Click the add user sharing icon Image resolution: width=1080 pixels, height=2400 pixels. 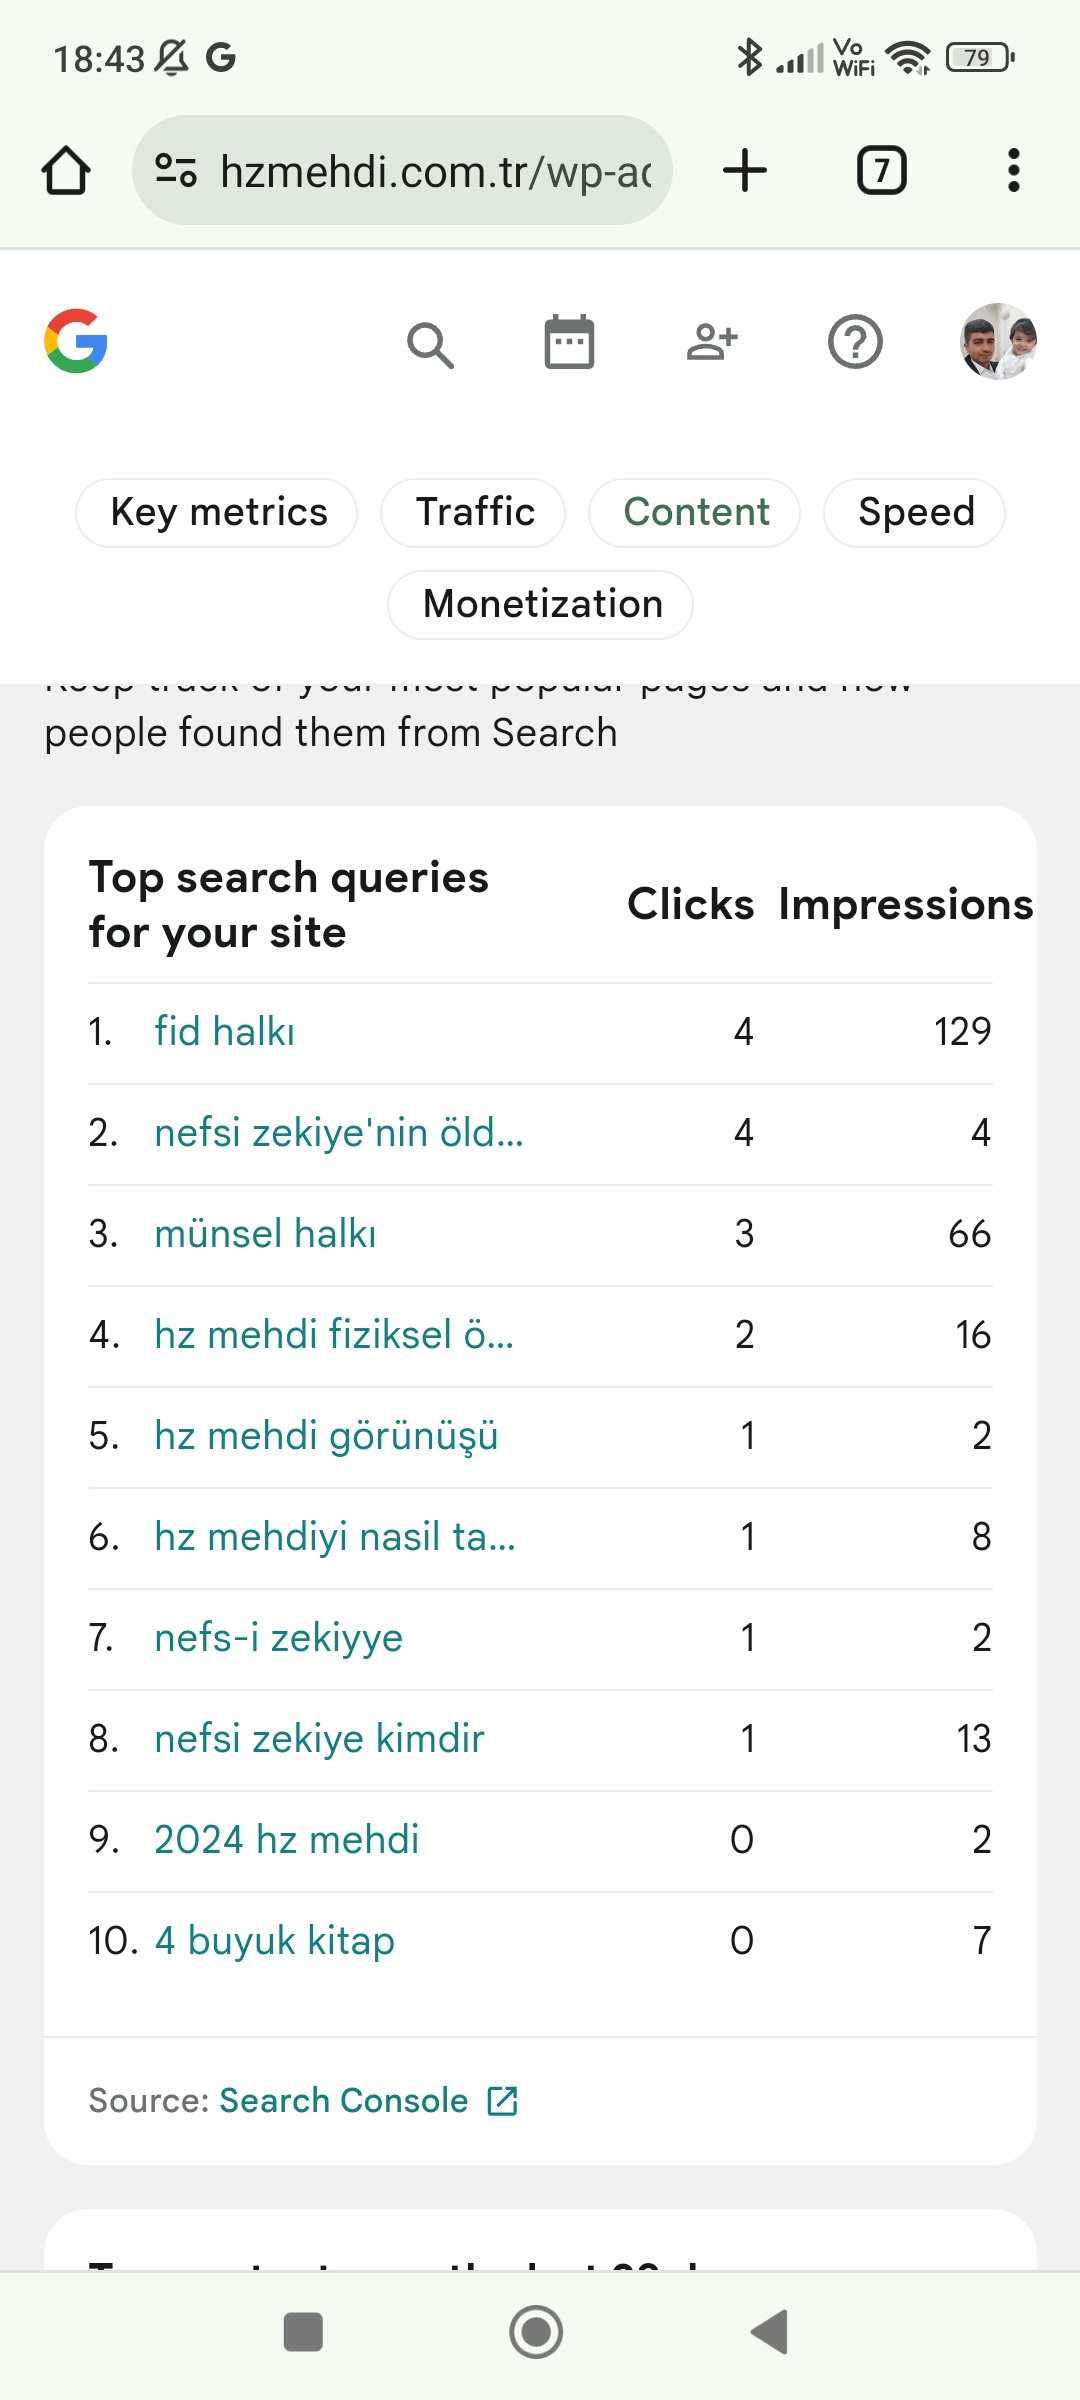coord(712,343)
